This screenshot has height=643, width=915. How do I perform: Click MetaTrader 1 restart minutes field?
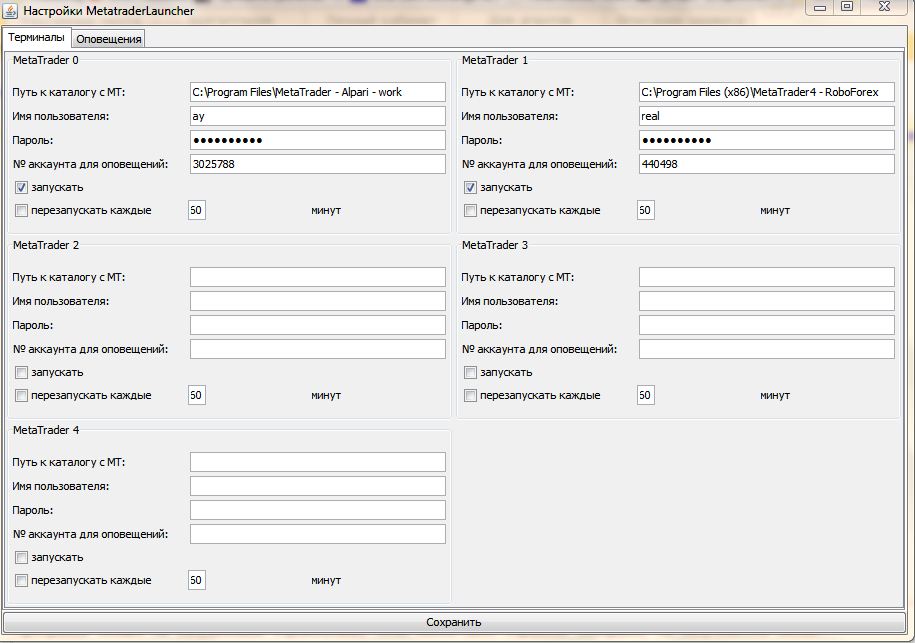[x=645, y=210]
